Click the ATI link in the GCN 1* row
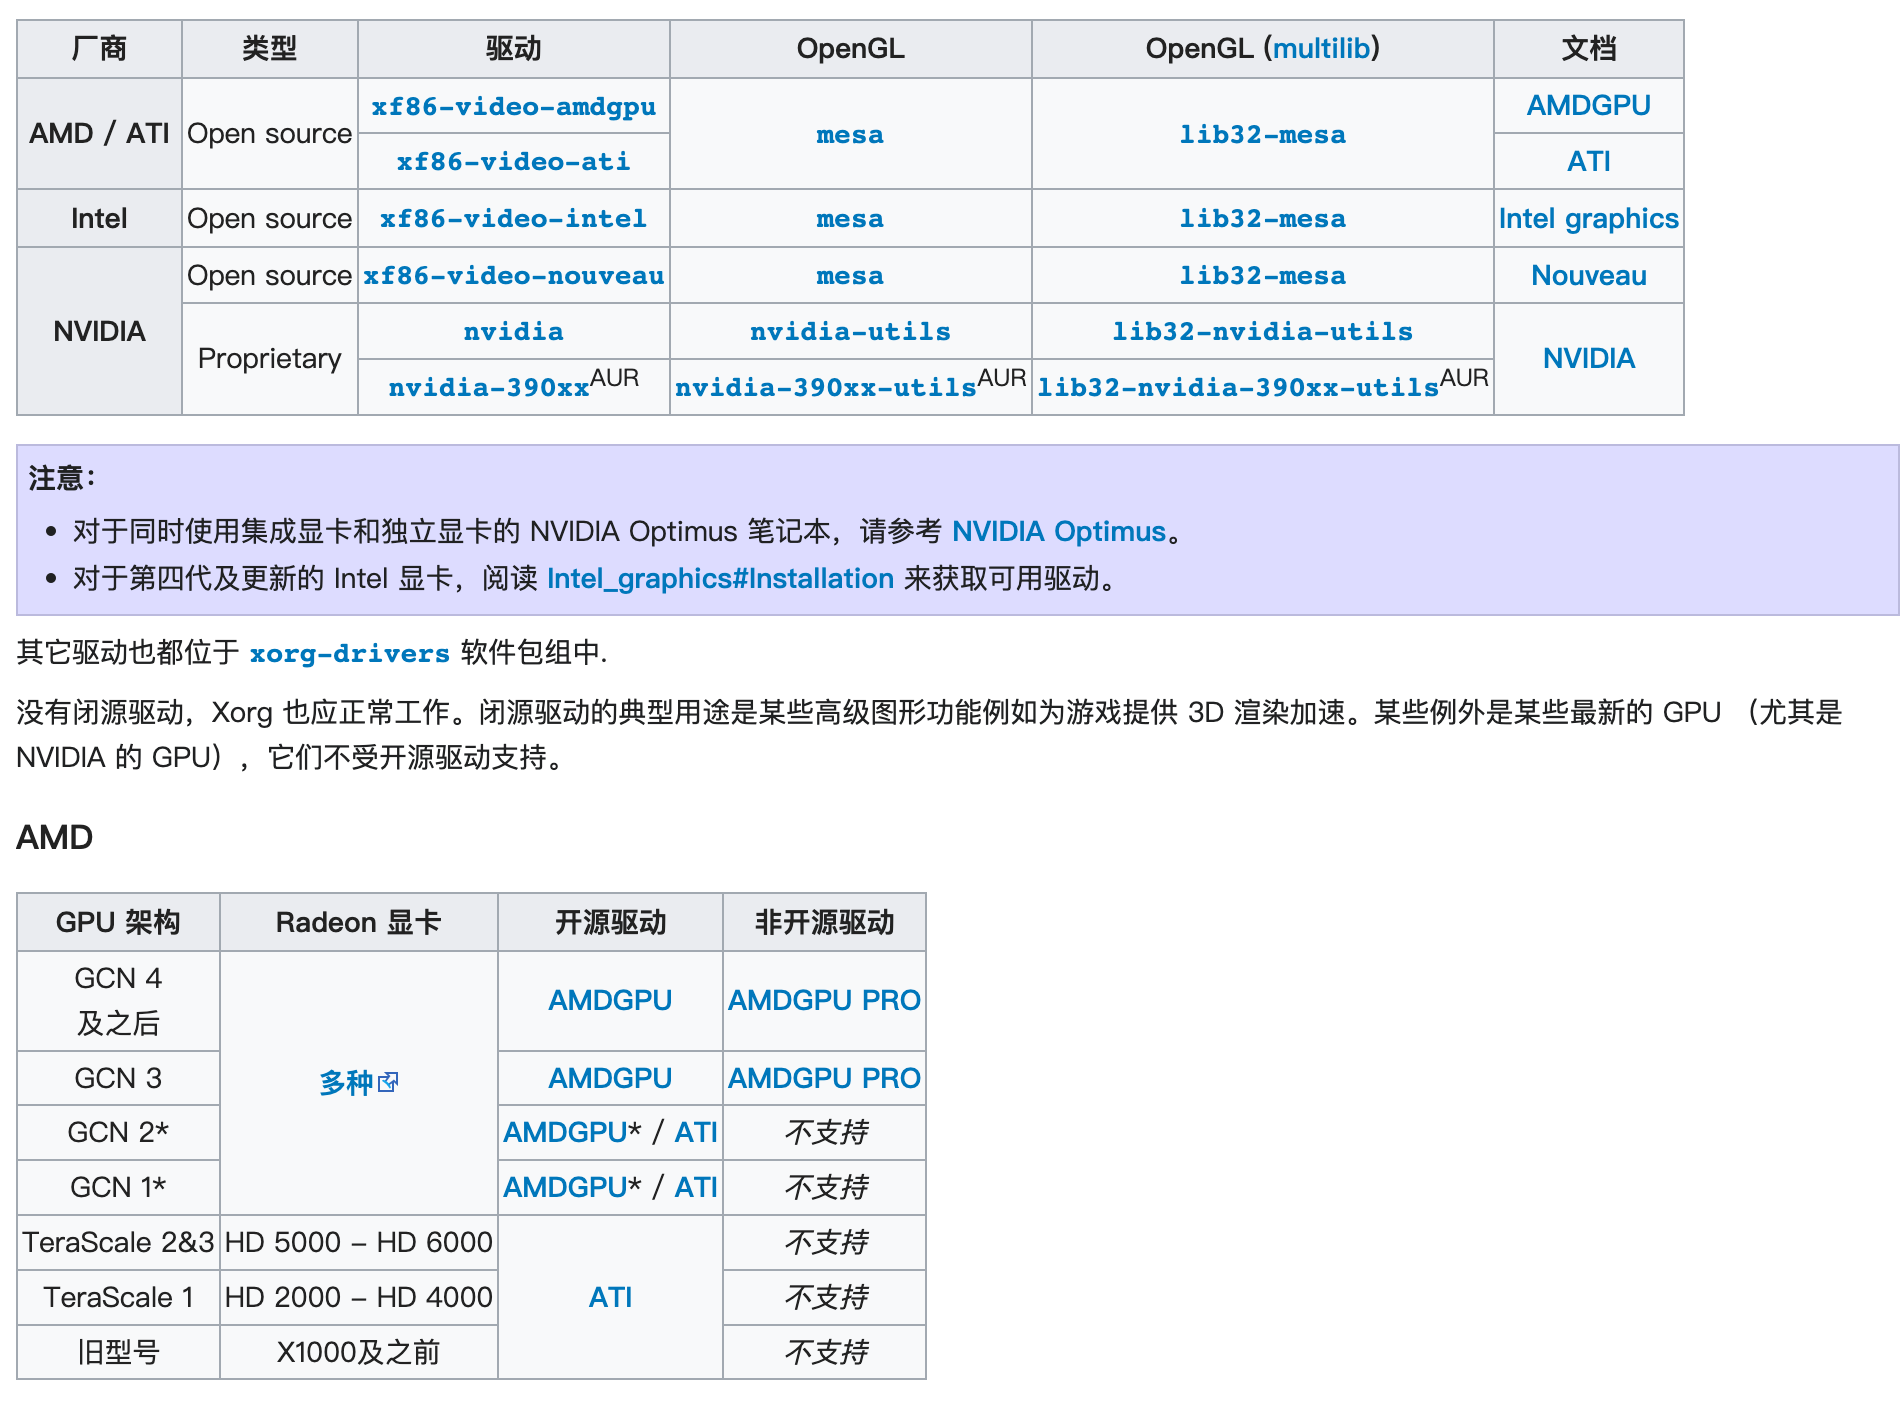 pyautogui.click(x=696, y=1187)
